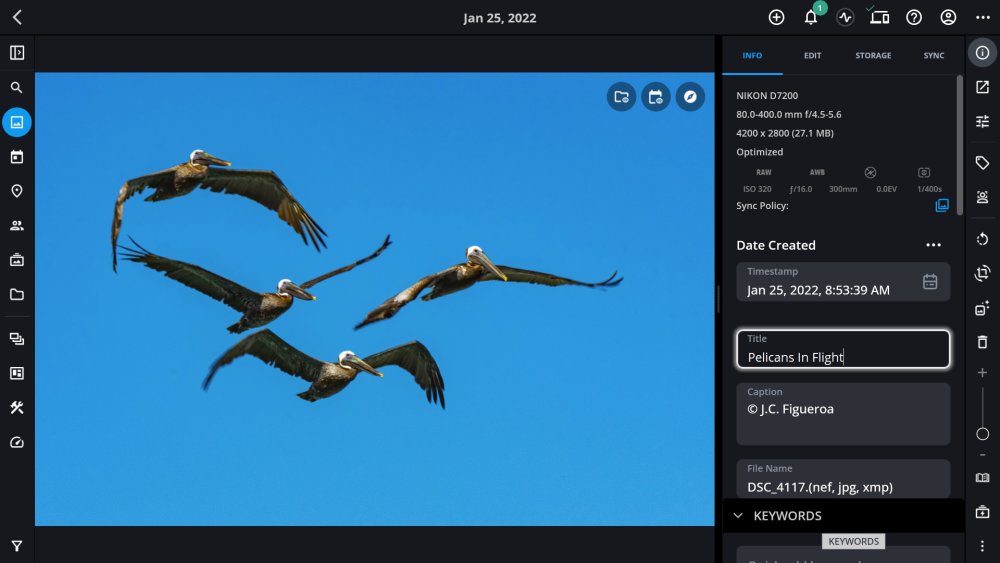The height and width of the screenshot is (563, 1000).
Task: Toggle the left sidebar panel
Action: click(x=17, y=52)
